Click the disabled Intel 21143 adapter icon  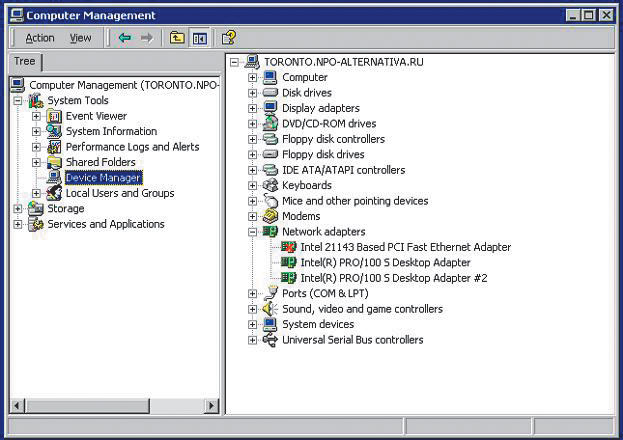click(x=289, y=247)
